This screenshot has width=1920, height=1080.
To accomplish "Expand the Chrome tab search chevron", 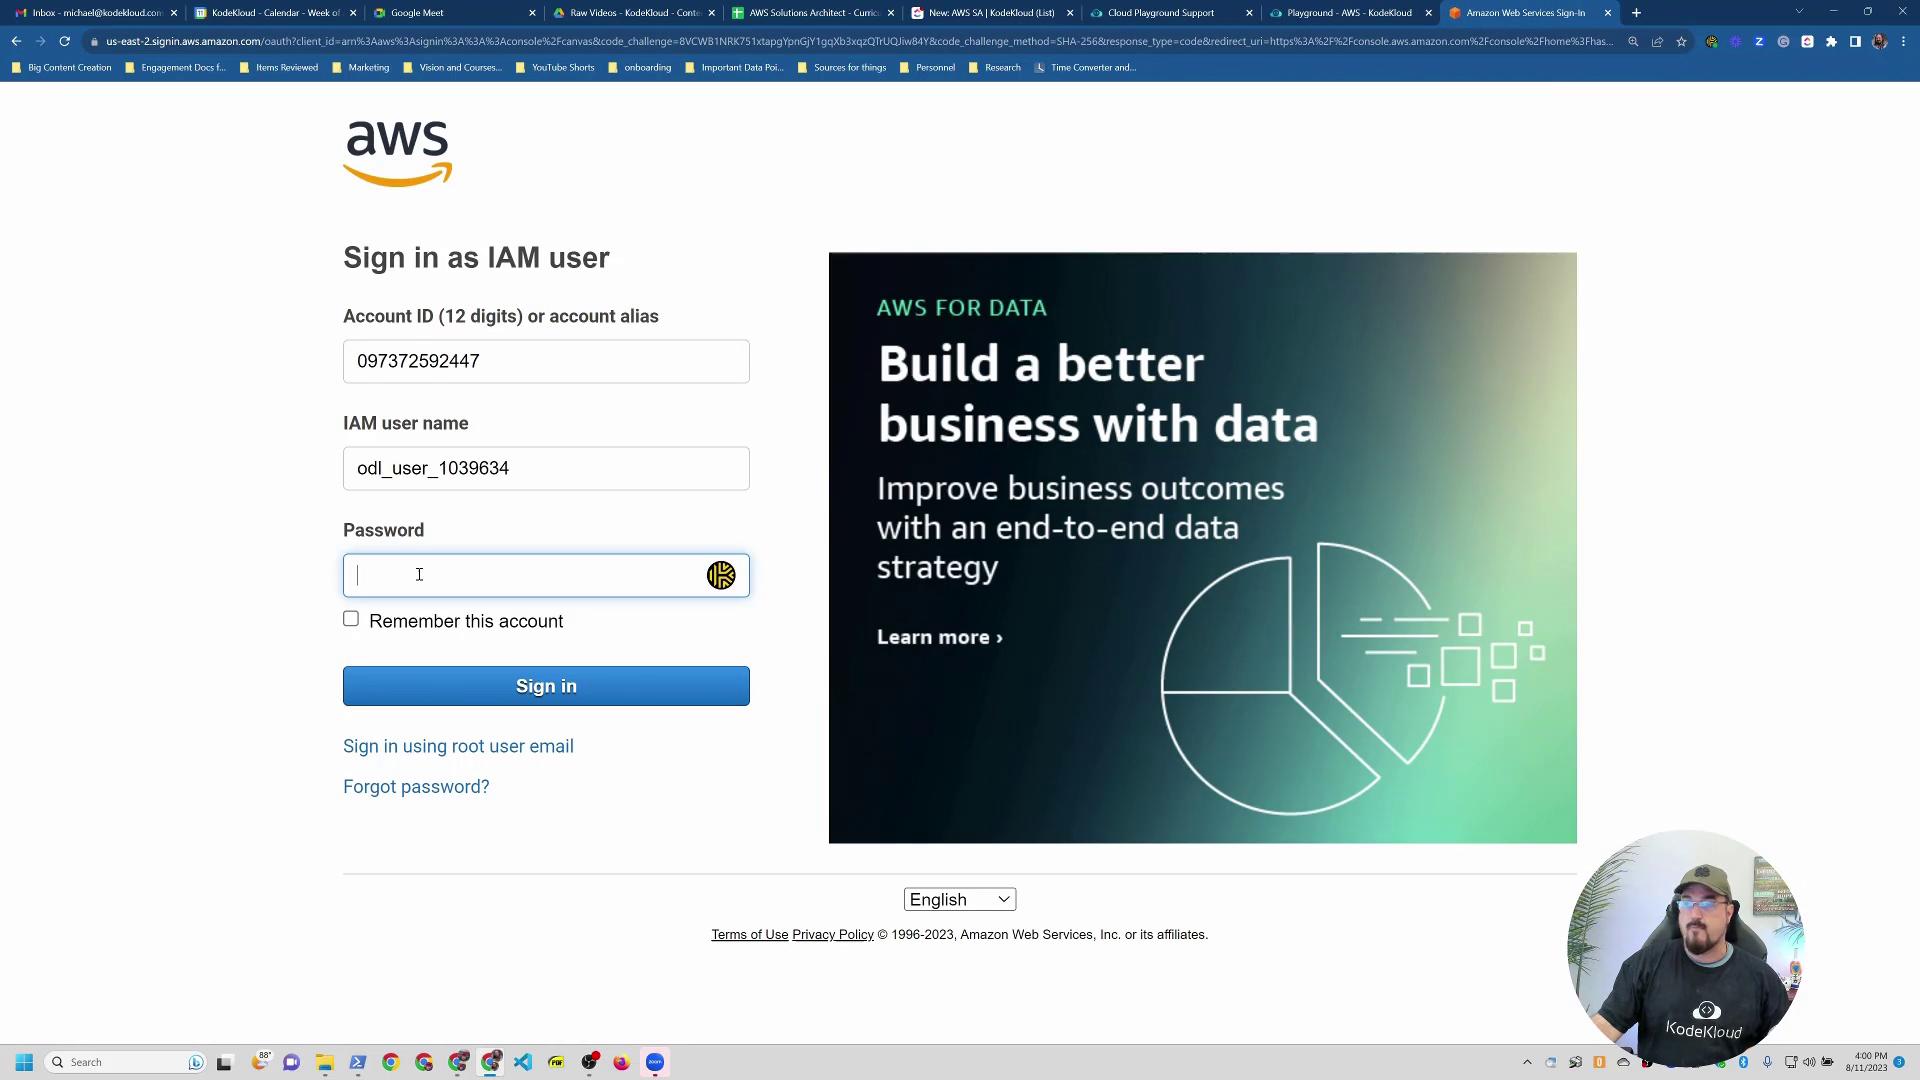I will point(1799,12).
